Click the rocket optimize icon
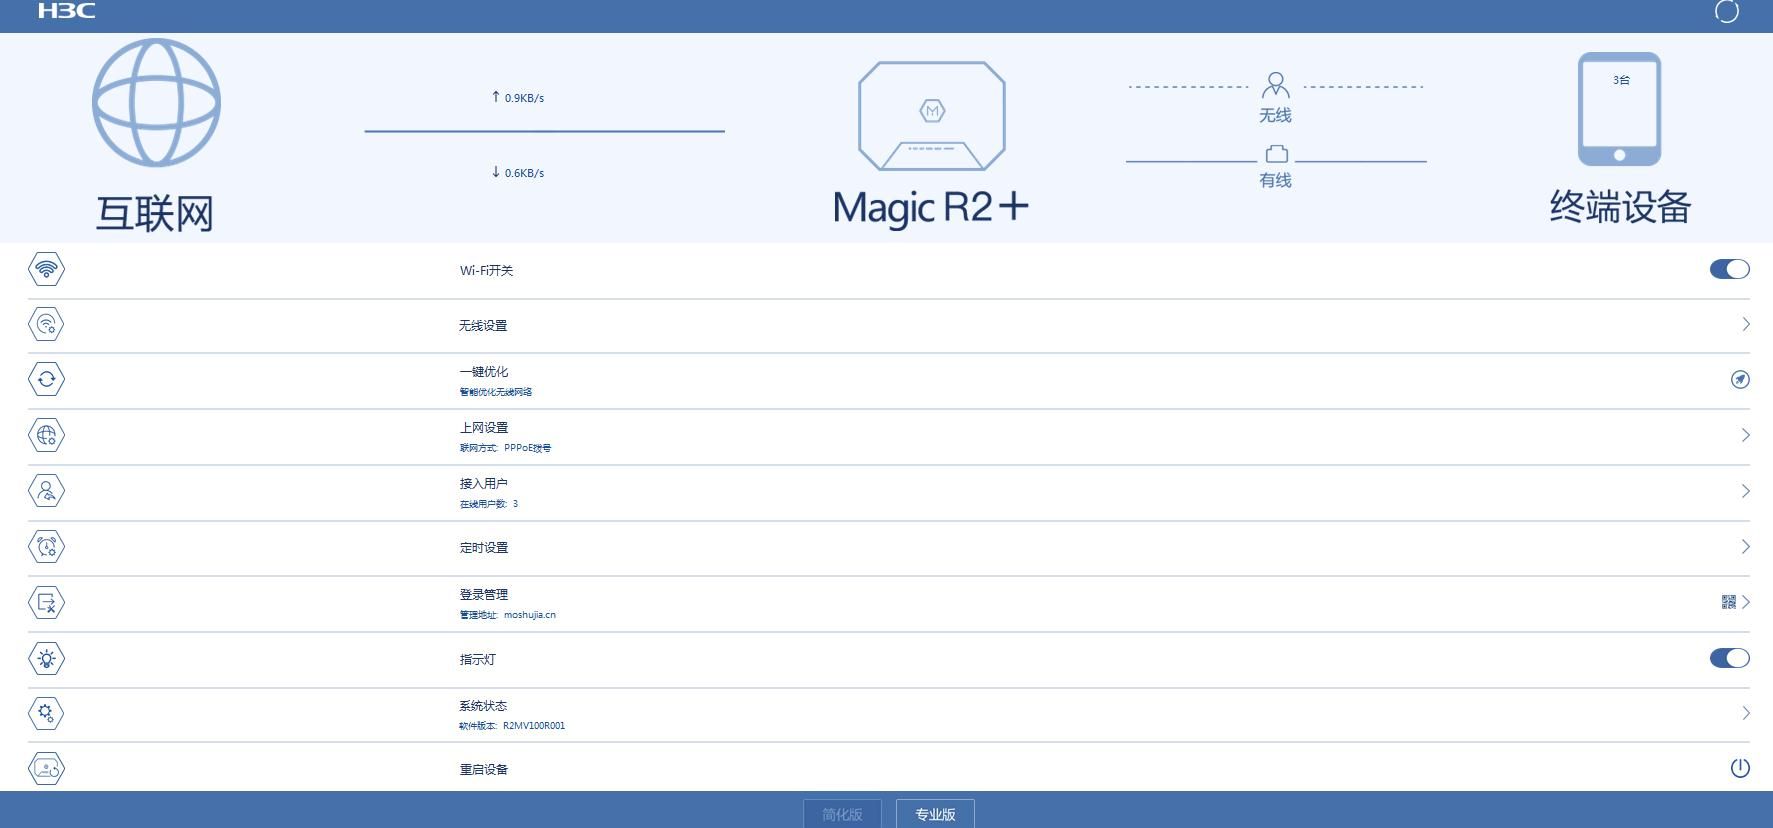Viewport: 1773px width, 828px height. click(x=1740, y=379)
